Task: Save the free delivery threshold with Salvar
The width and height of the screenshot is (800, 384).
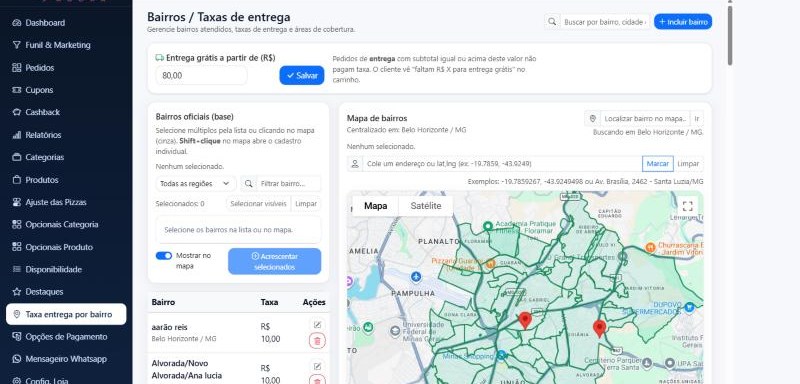Action: coord(302,75)
